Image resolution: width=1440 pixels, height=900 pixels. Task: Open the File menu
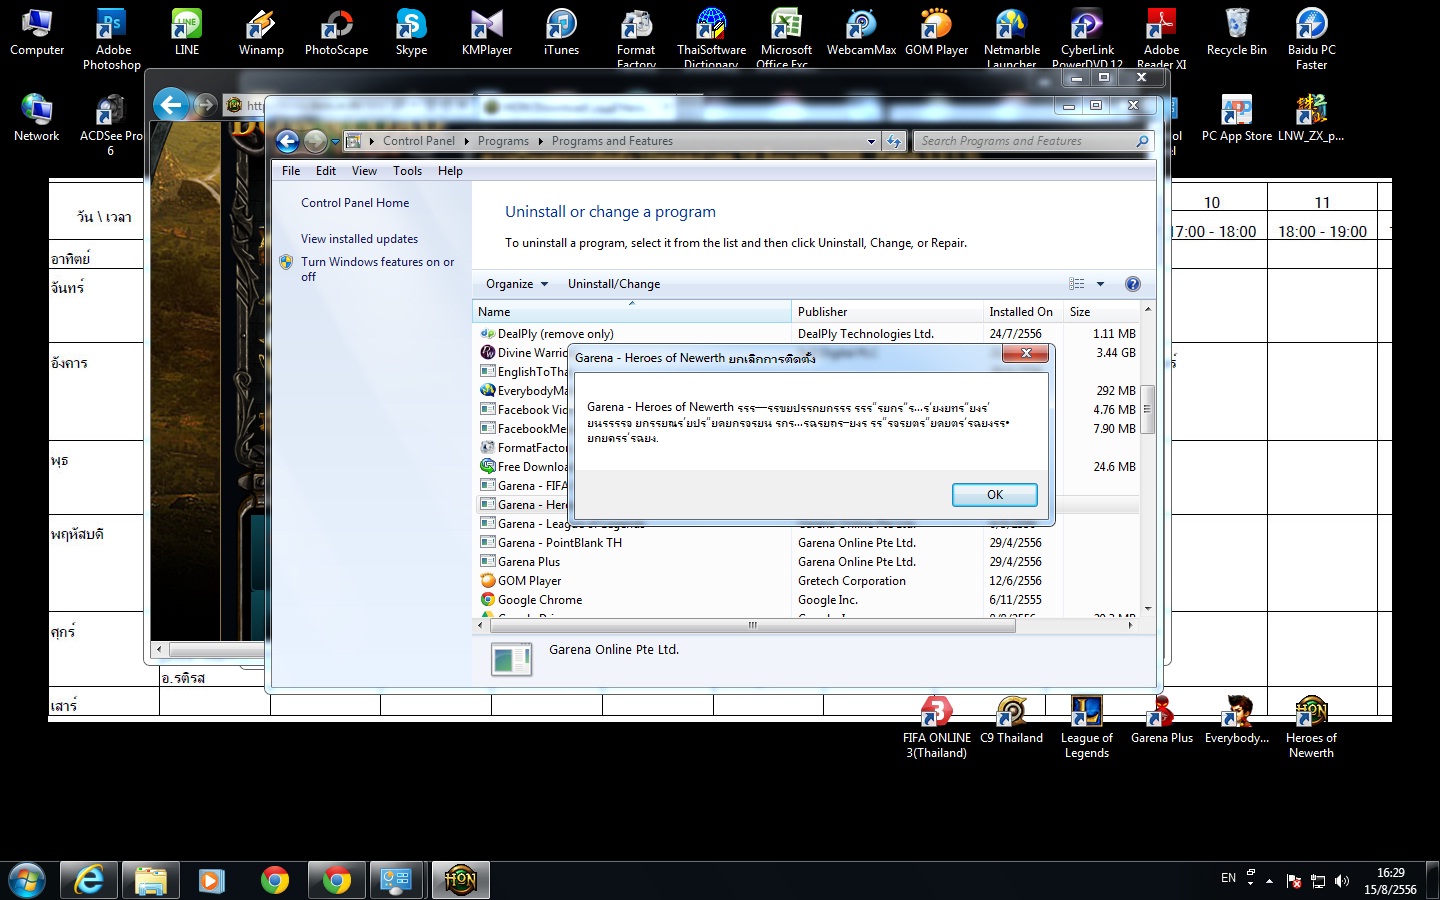[291, 171]
